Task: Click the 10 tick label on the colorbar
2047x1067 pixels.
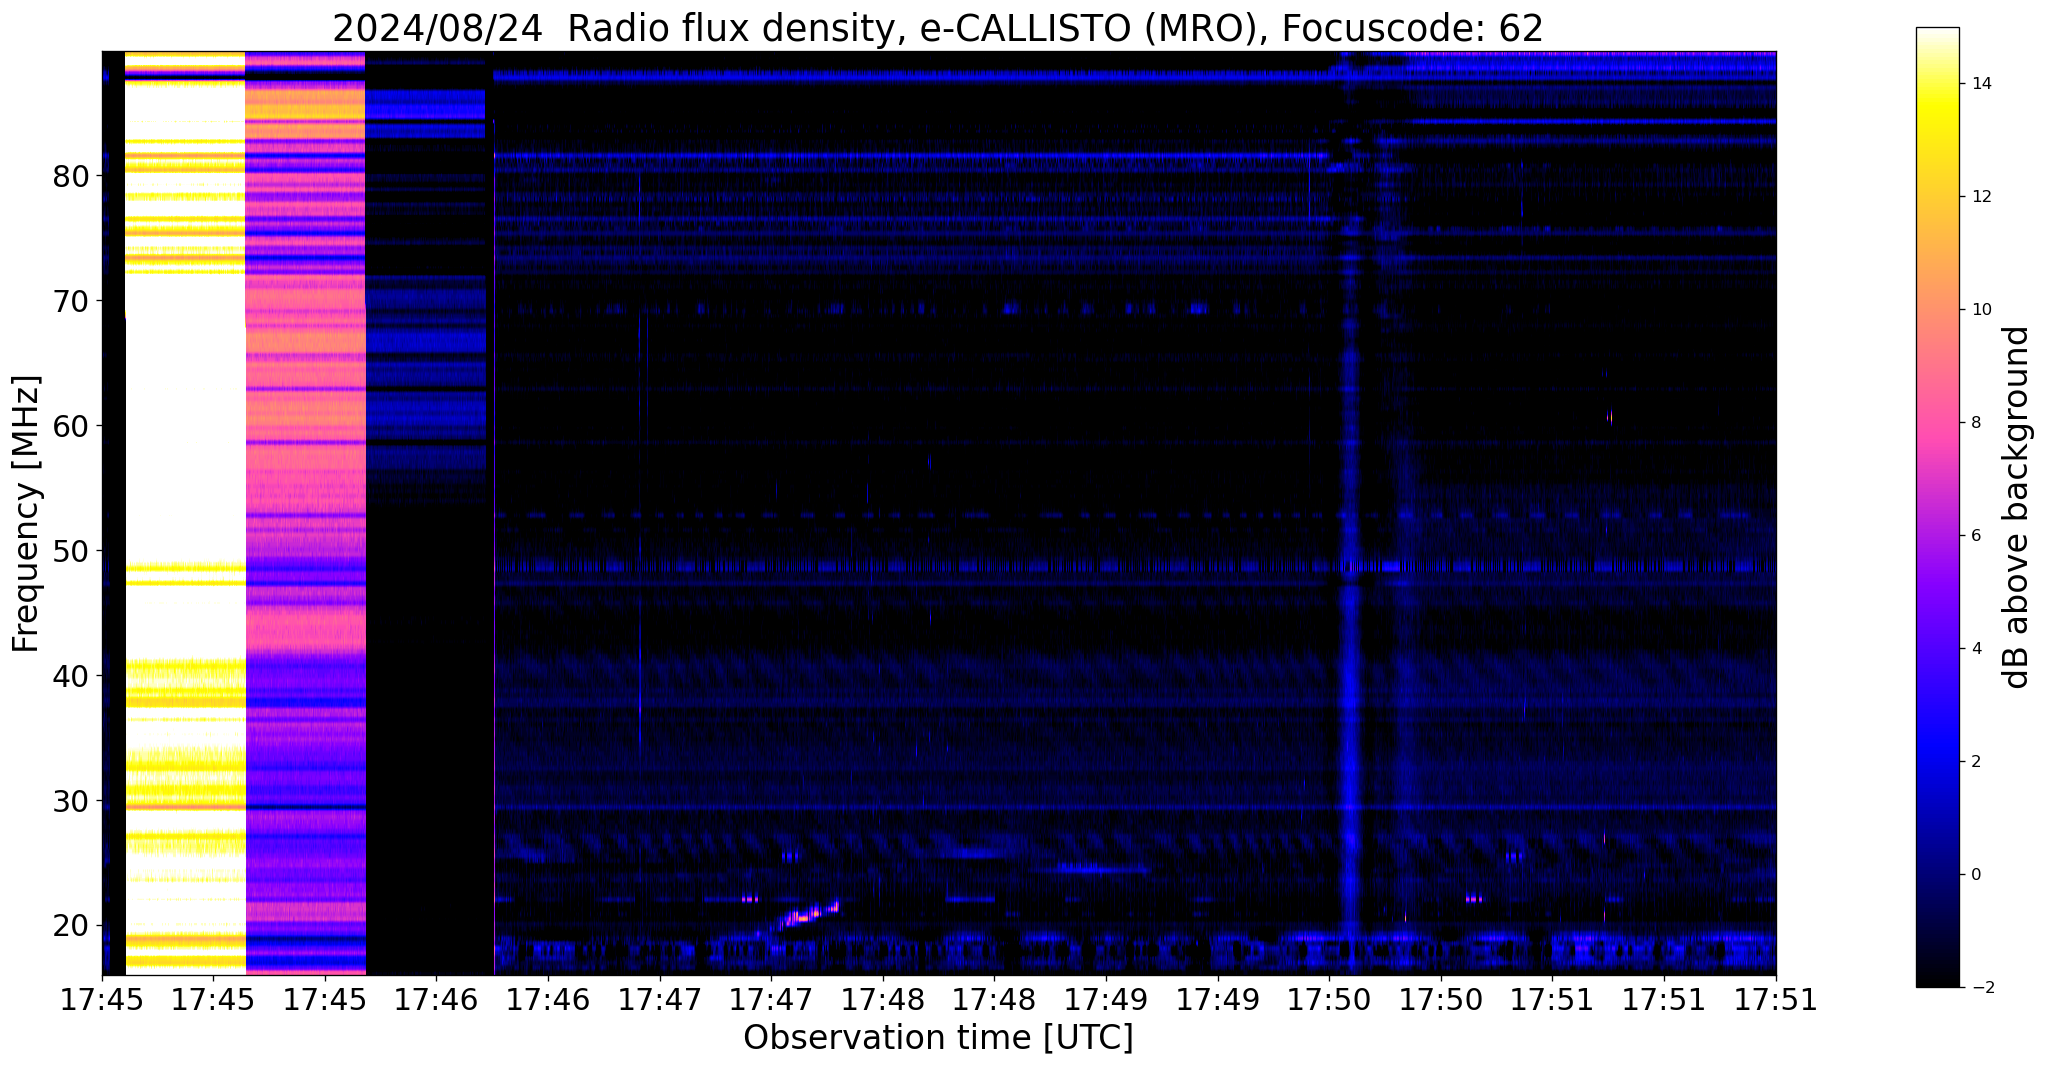Action: point(1980,310)
